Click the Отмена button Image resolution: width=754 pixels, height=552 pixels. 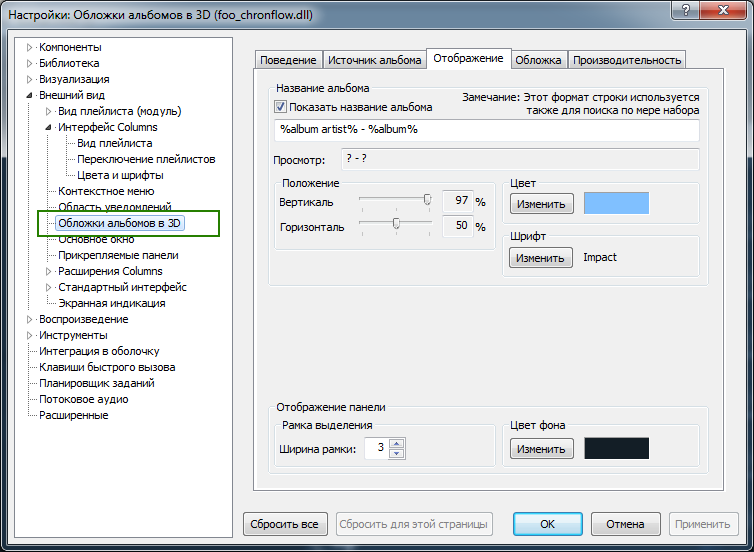click(625, 524)
